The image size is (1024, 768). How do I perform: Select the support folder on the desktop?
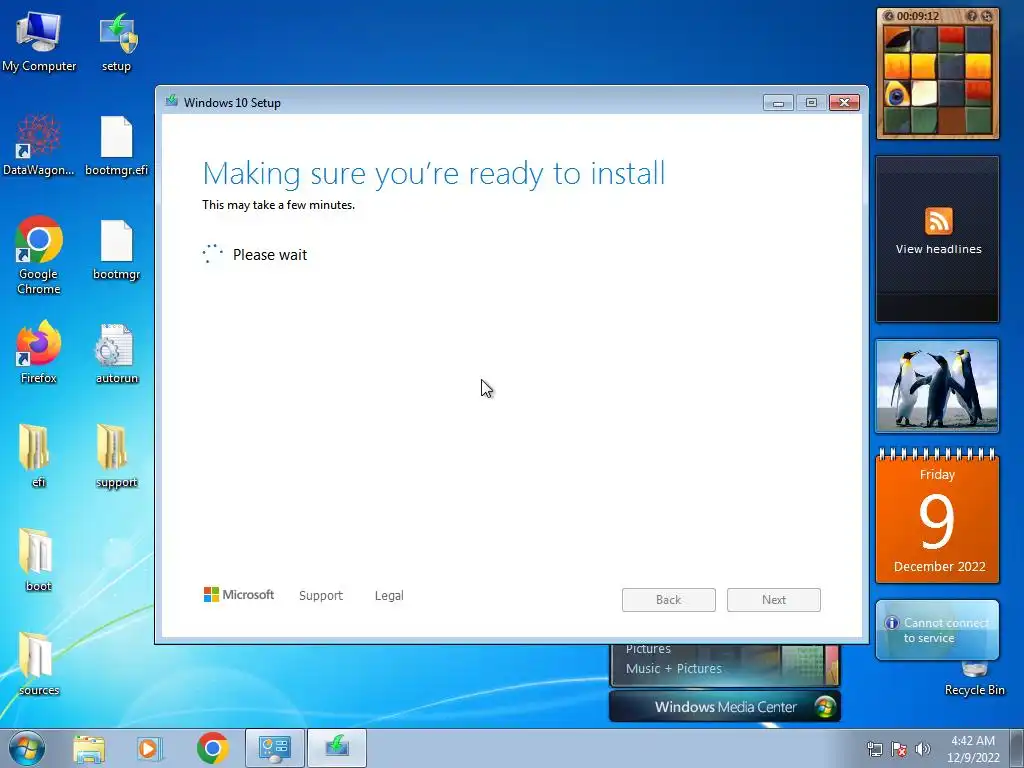coord(116,455)
